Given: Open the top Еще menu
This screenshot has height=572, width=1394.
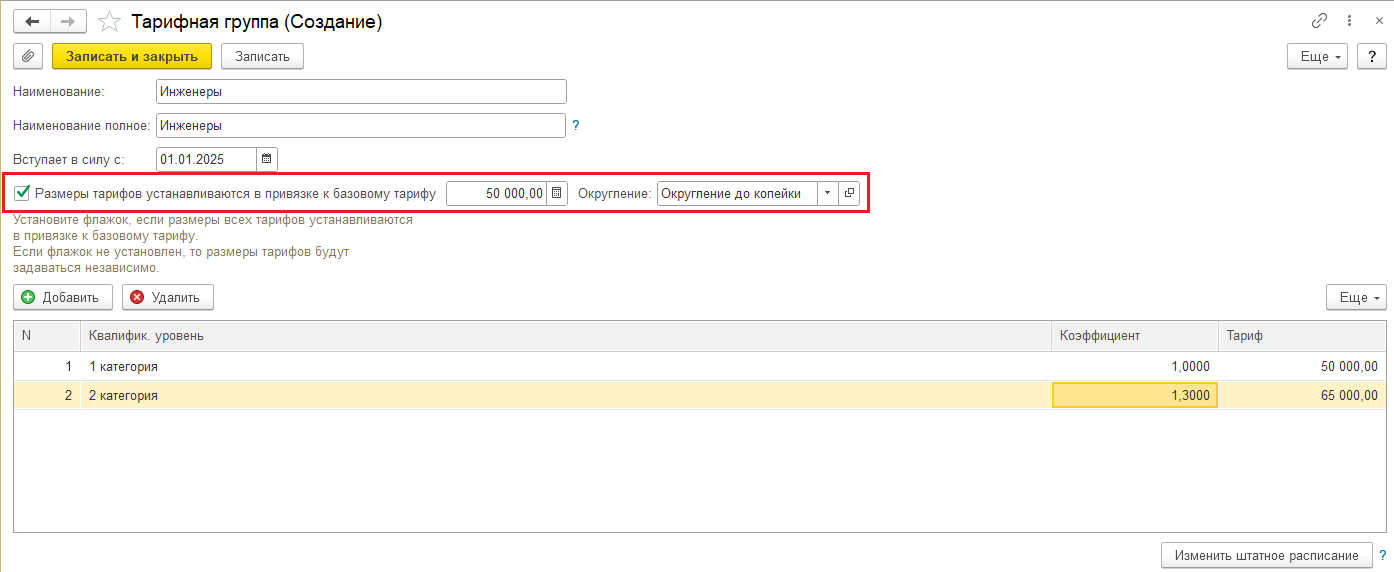Looking at the screenshot, I should 1317,56.
